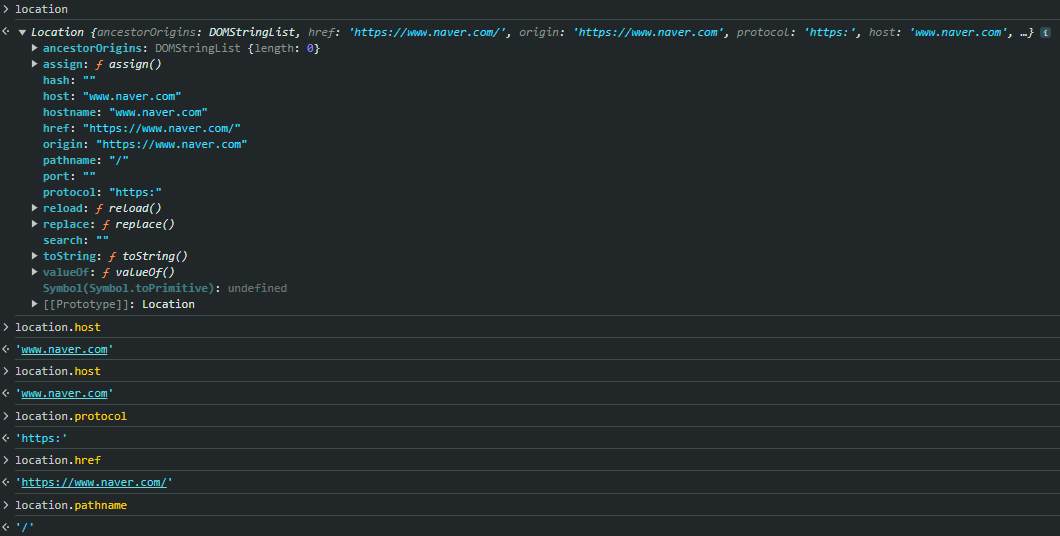The image size is (1060, 536).
Task: Select the hostname: "www.naver.com" row
Action: 125,112
